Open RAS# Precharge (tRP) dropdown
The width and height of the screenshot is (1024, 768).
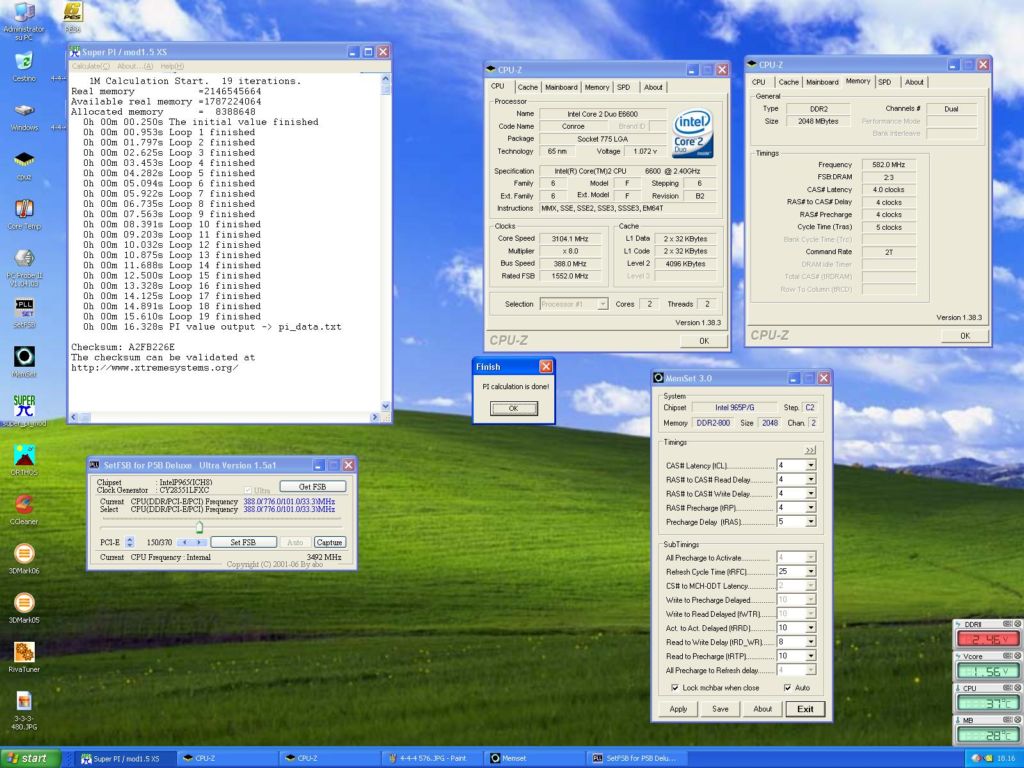(810, 507)
